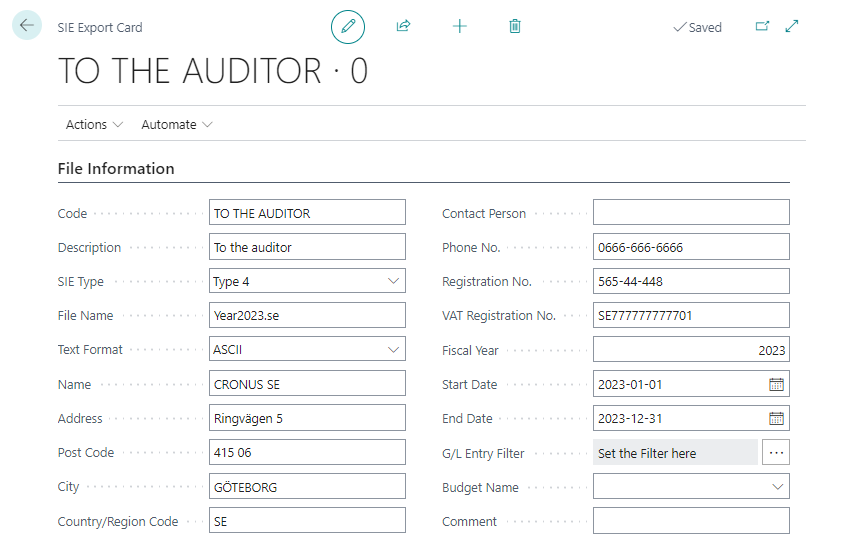Click the Registration No. field
Image resolution: width=849 pixels, height=558 pixels.
(x=691, y=281)
